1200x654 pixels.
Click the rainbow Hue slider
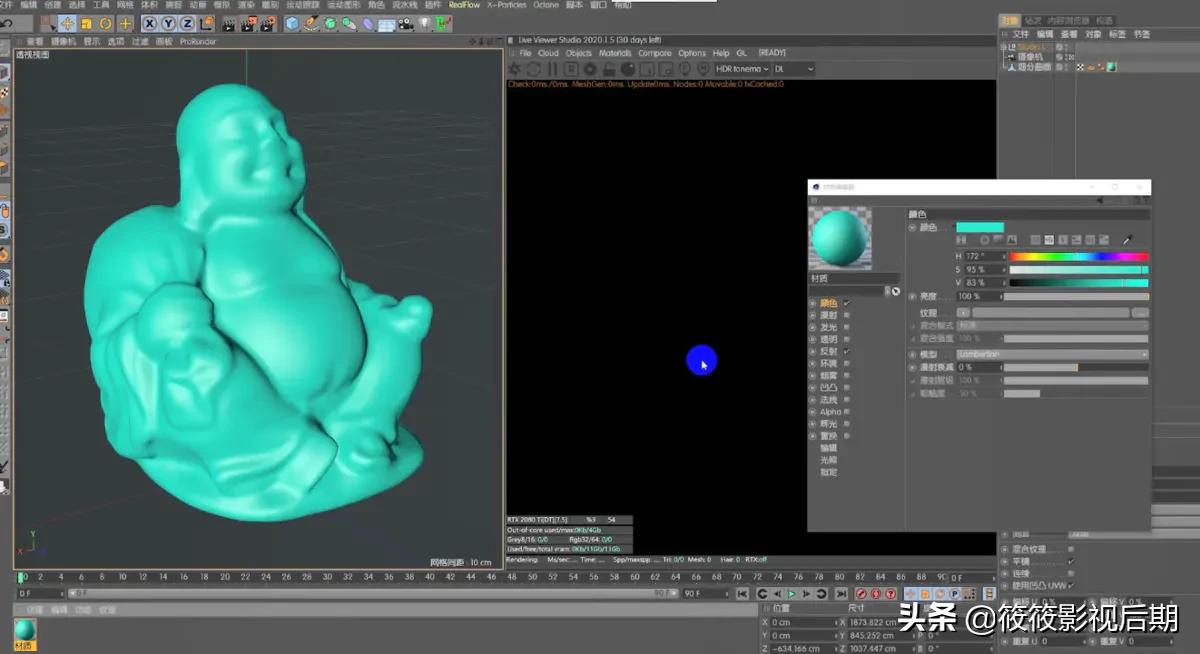coord(1078,257)
